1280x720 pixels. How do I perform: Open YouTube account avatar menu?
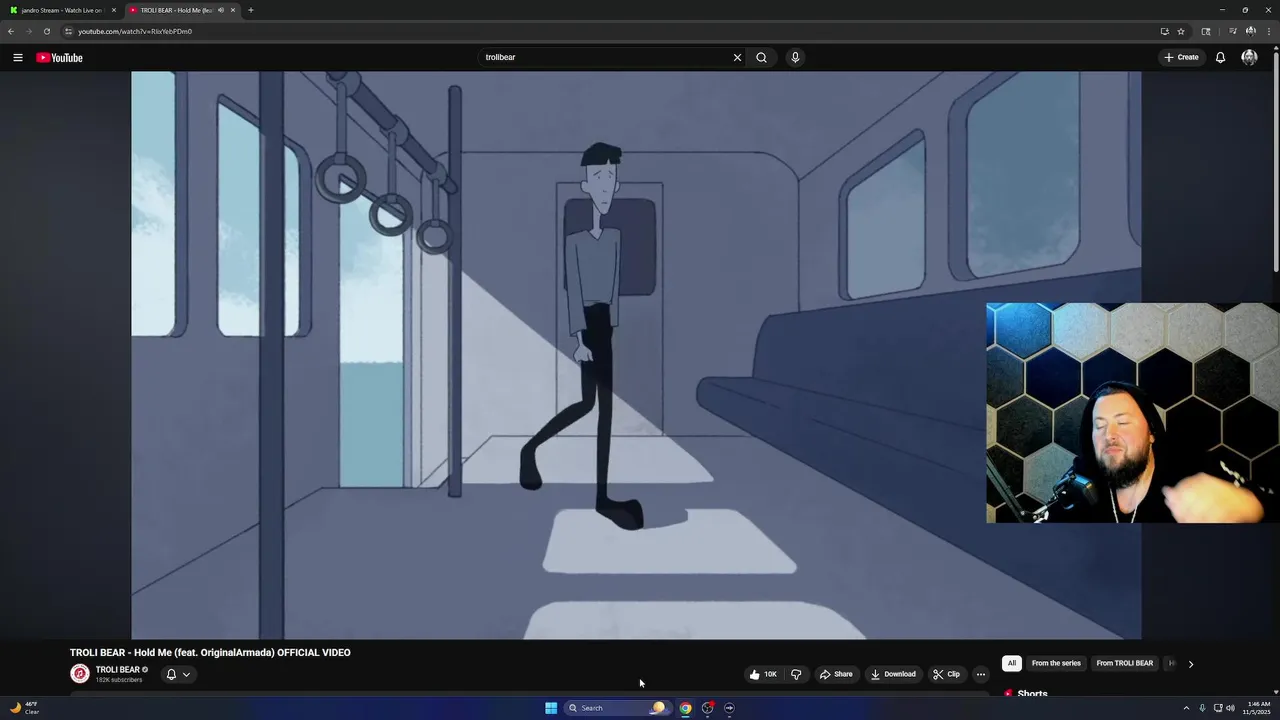1249,57
